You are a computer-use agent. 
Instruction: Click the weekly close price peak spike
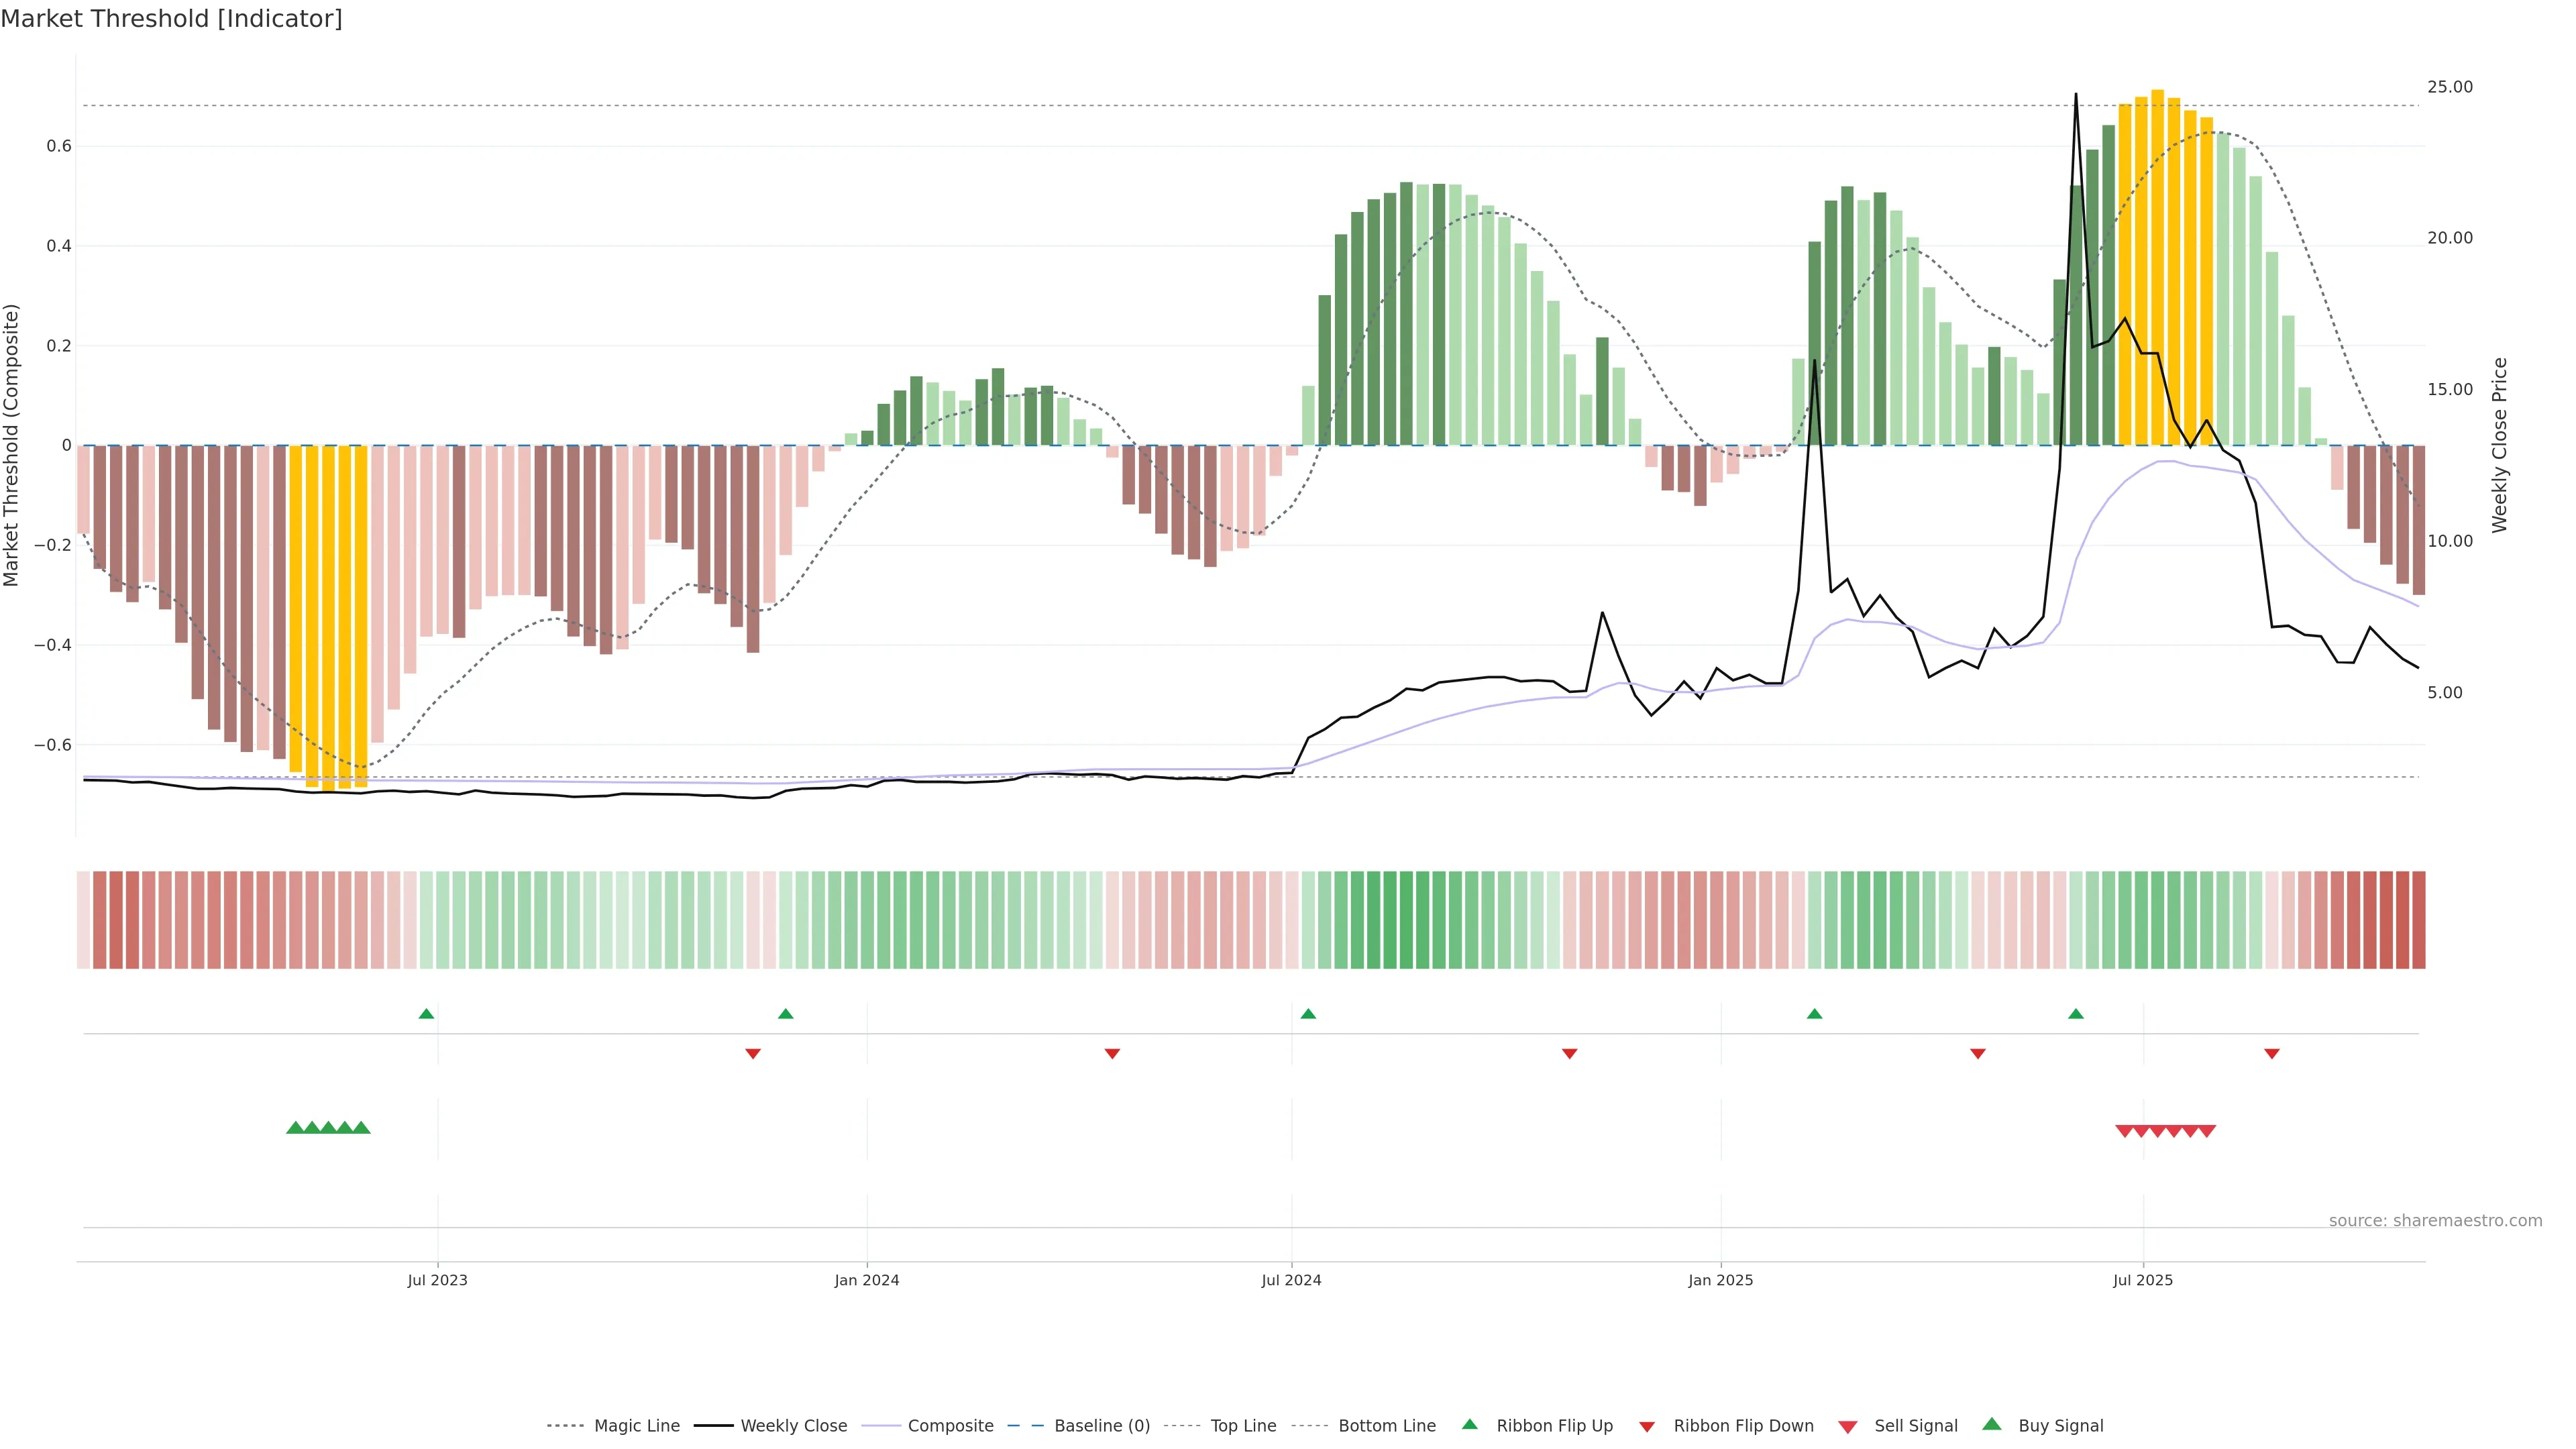click(x=2076, y=96)
